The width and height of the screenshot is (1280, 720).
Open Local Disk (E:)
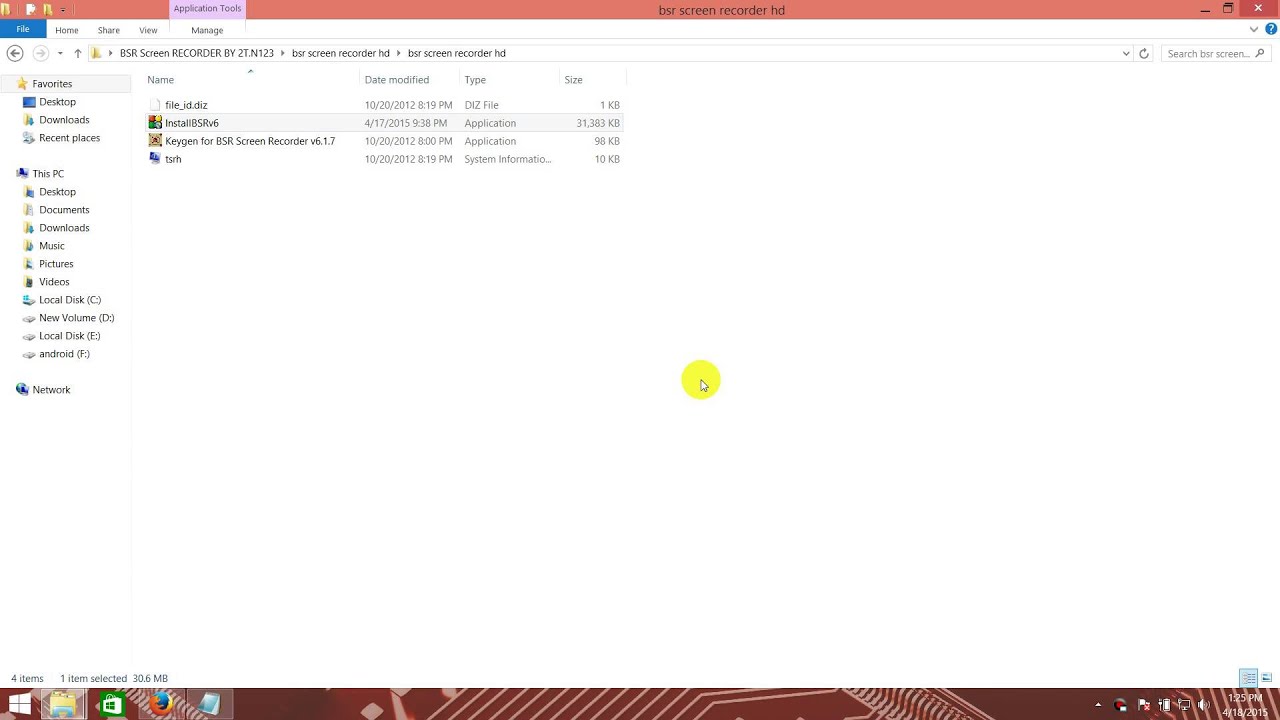point(69,336)
